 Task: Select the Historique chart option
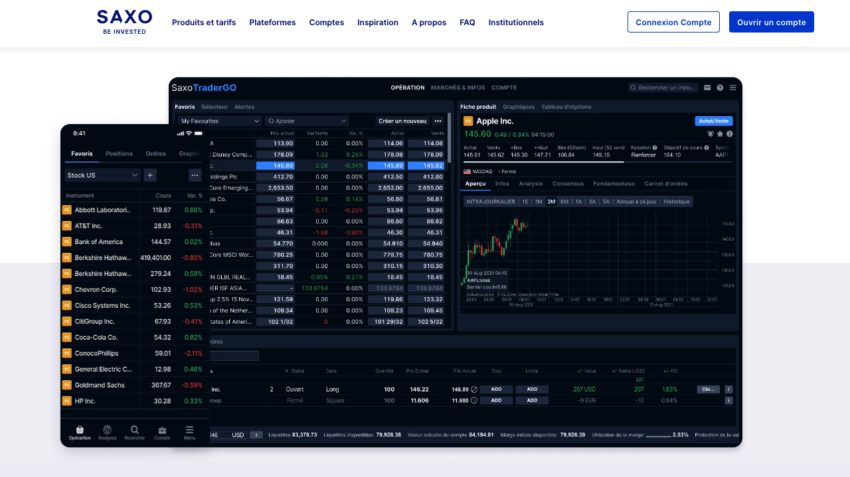pyautogui.click(x=677, y=202)
